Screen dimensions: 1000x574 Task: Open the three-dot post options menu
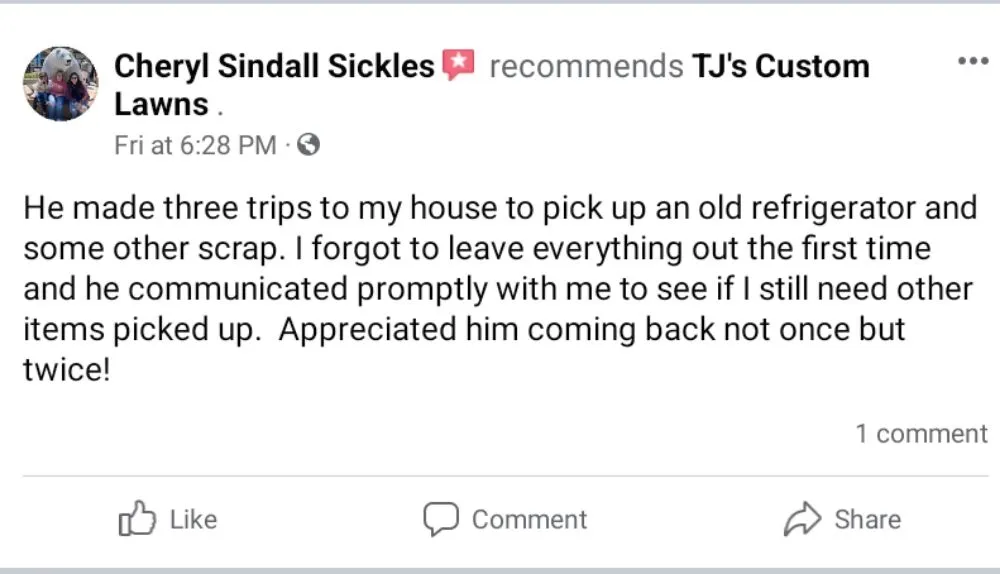point(972,61)
